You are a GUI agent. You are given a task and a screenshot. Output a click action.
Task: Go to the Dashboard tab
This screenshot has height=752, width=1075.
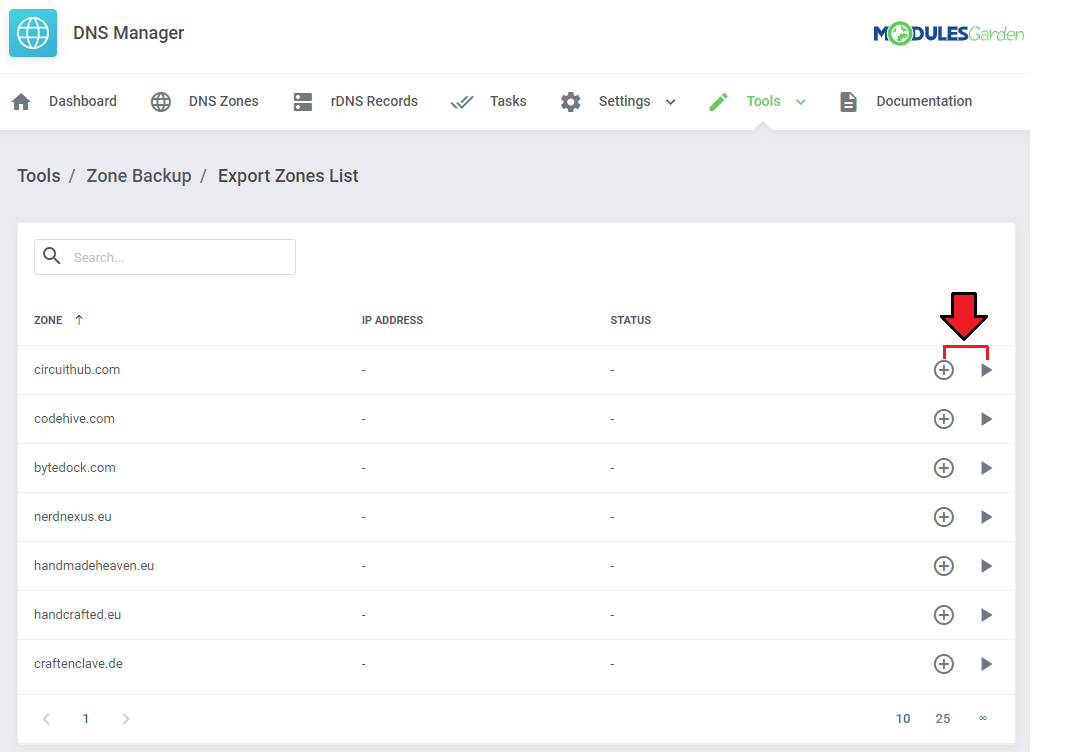65,102
